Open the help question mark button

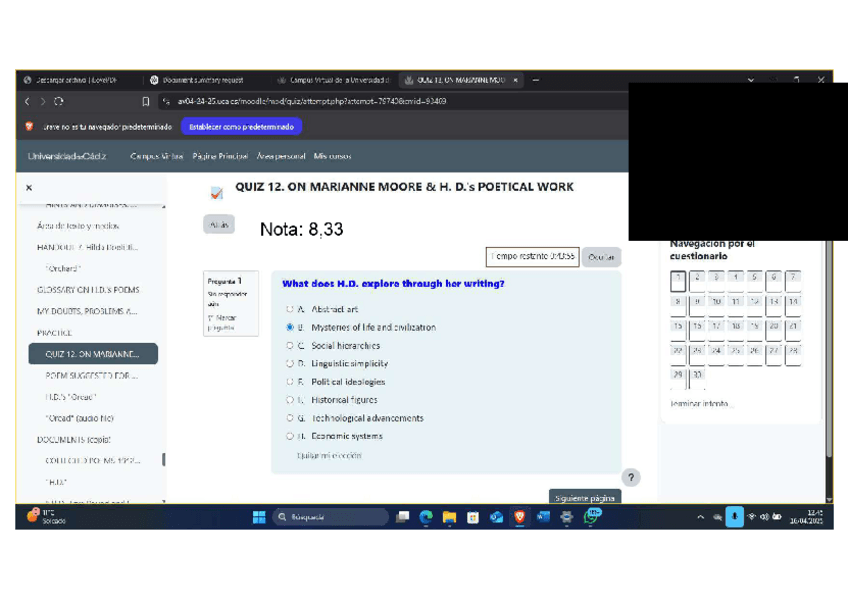click(631, 477)
